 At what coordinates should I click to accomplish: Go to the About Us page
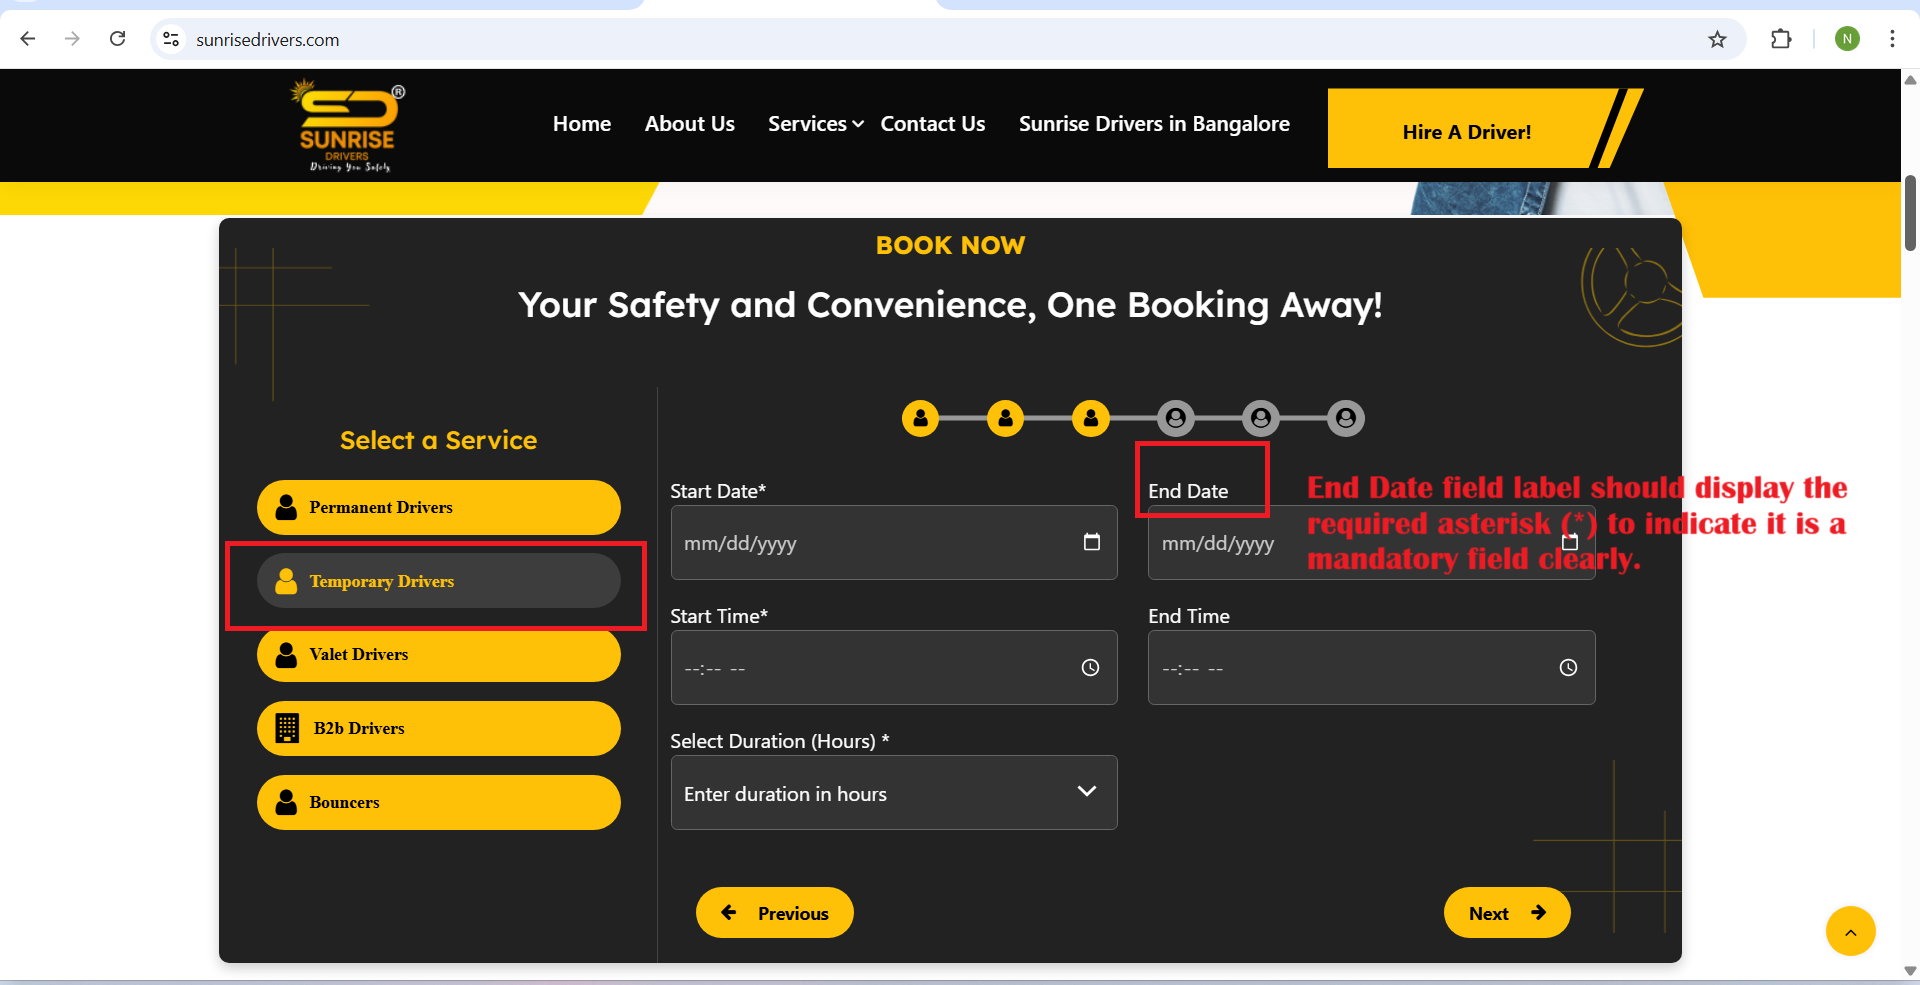click(x=689, y=124)
